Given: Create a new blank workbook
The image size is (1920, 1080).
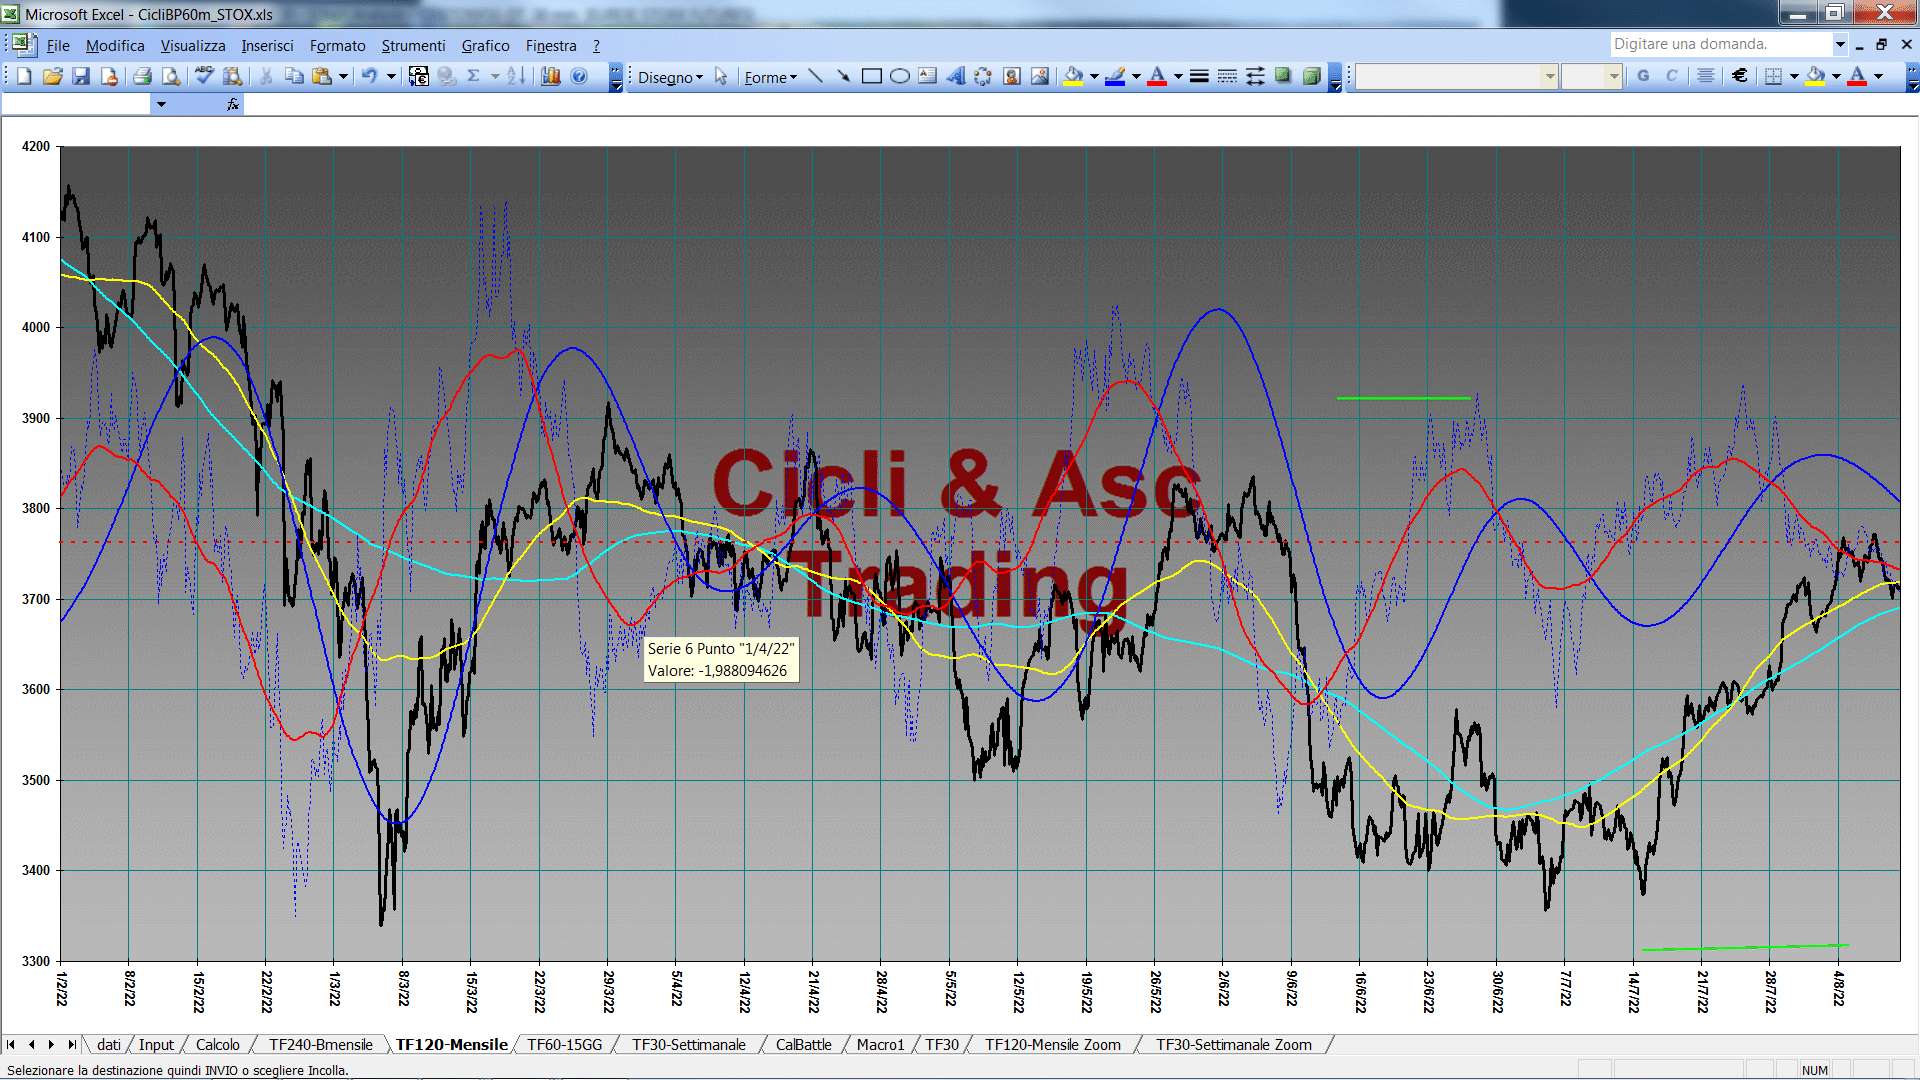Looking at the screenshot, I should tap(25, 76).
